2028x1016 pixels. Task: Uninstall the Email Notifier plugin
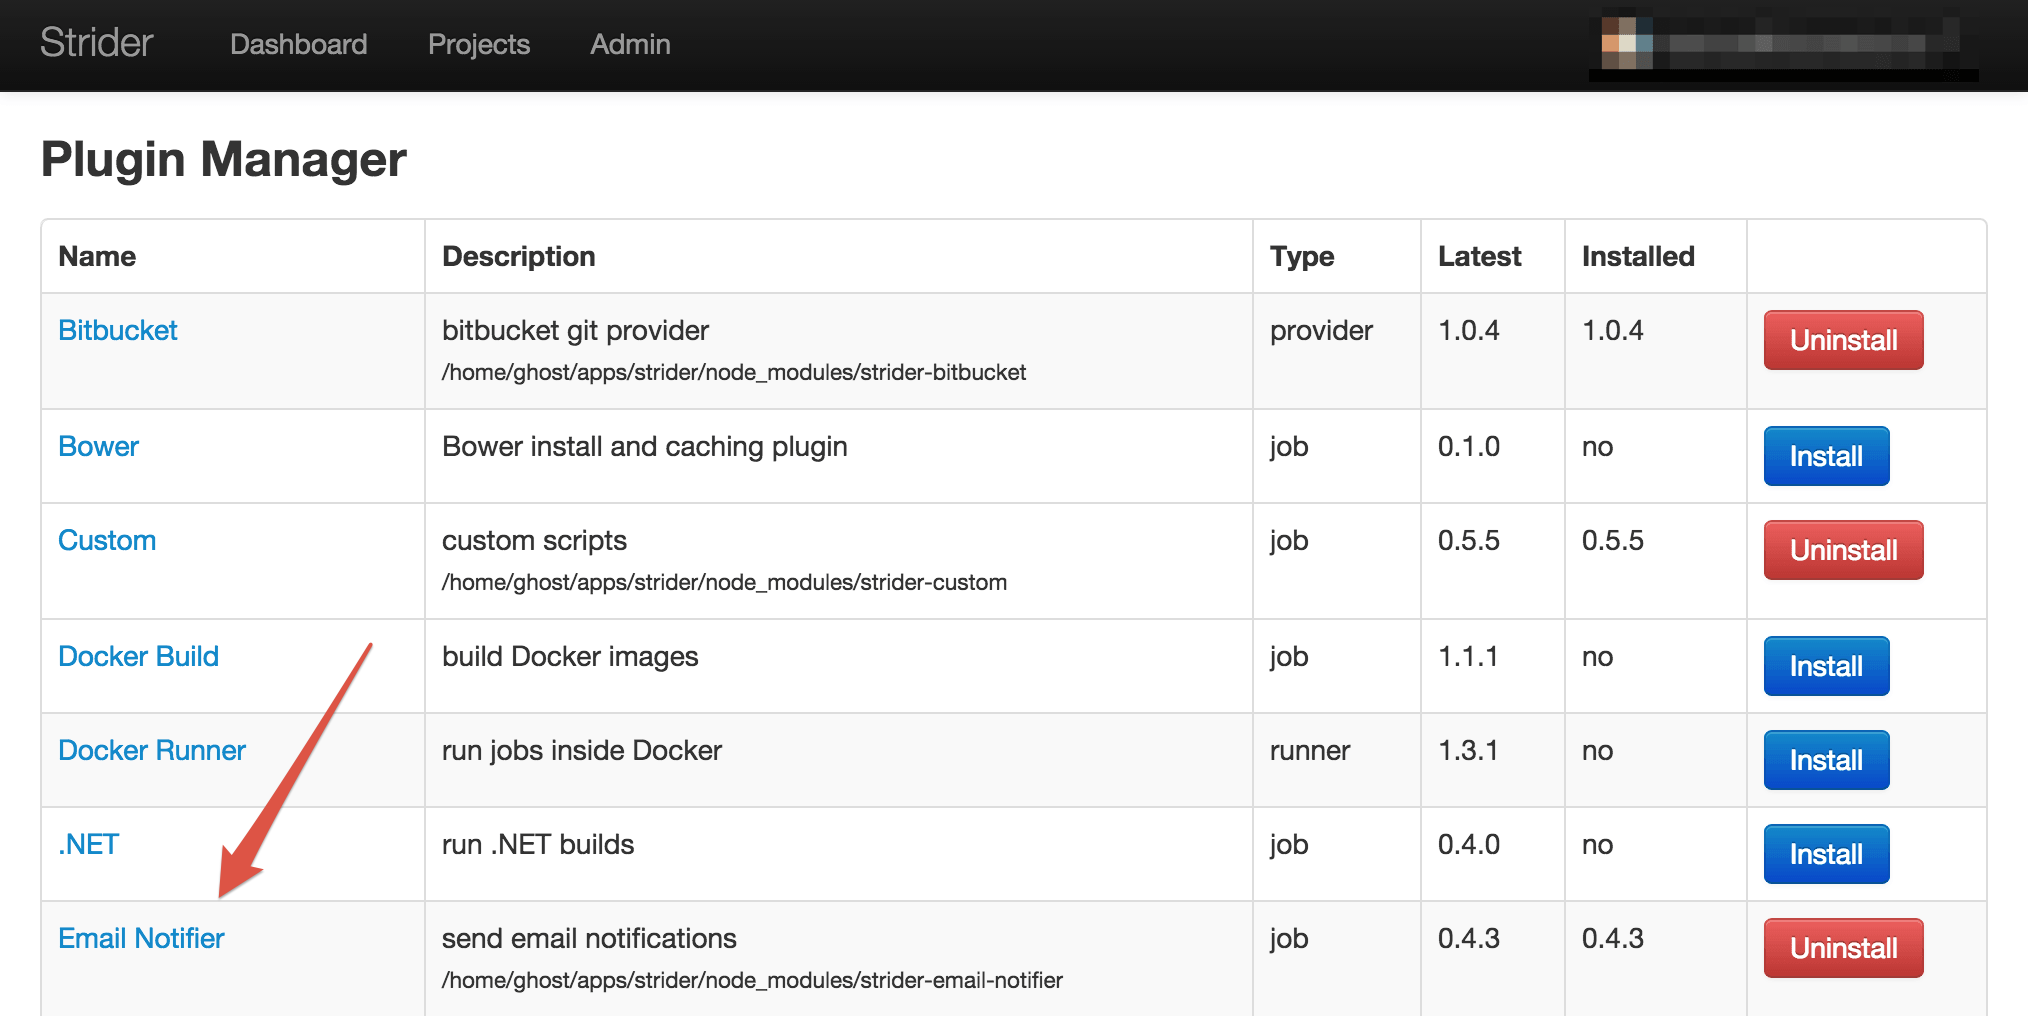point(1843,948)
